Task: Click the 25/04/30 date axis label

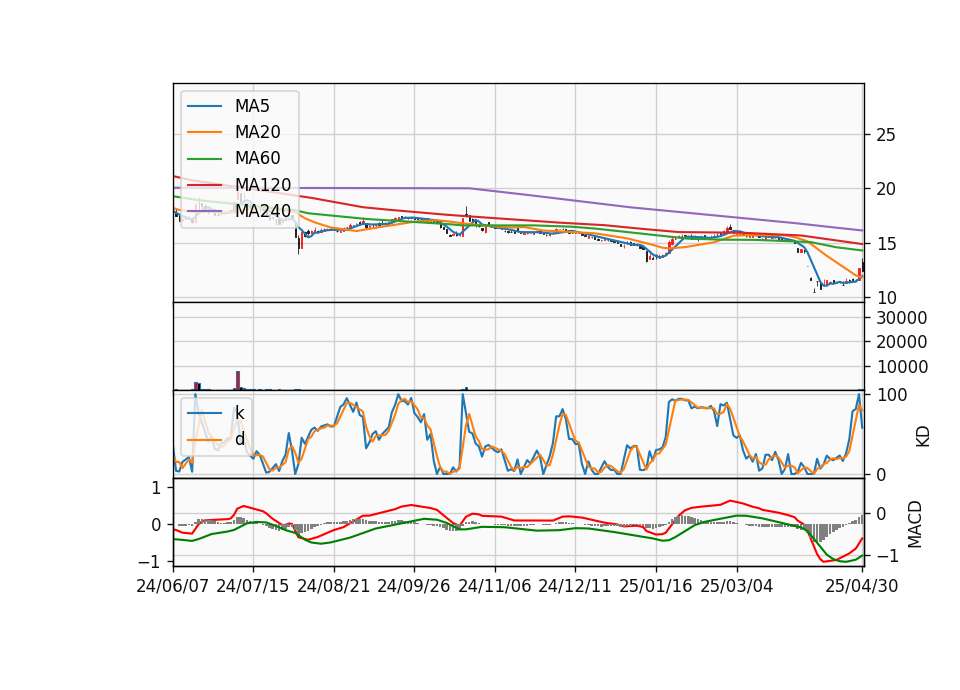Action: point(862,586)
